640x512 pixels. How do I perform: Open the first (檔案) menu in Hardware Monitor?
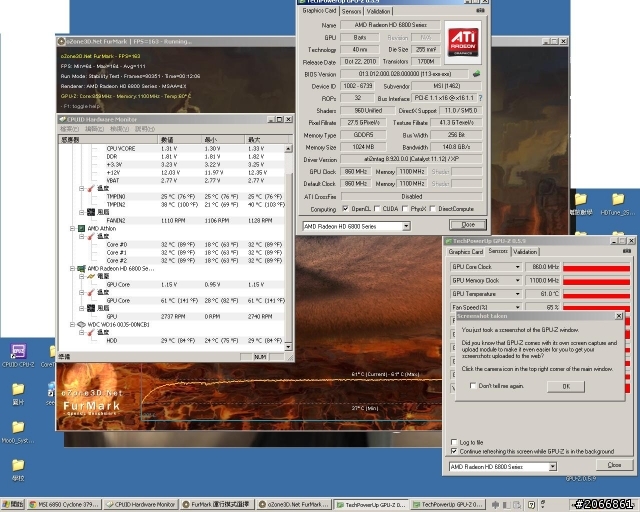click(69, 129)
